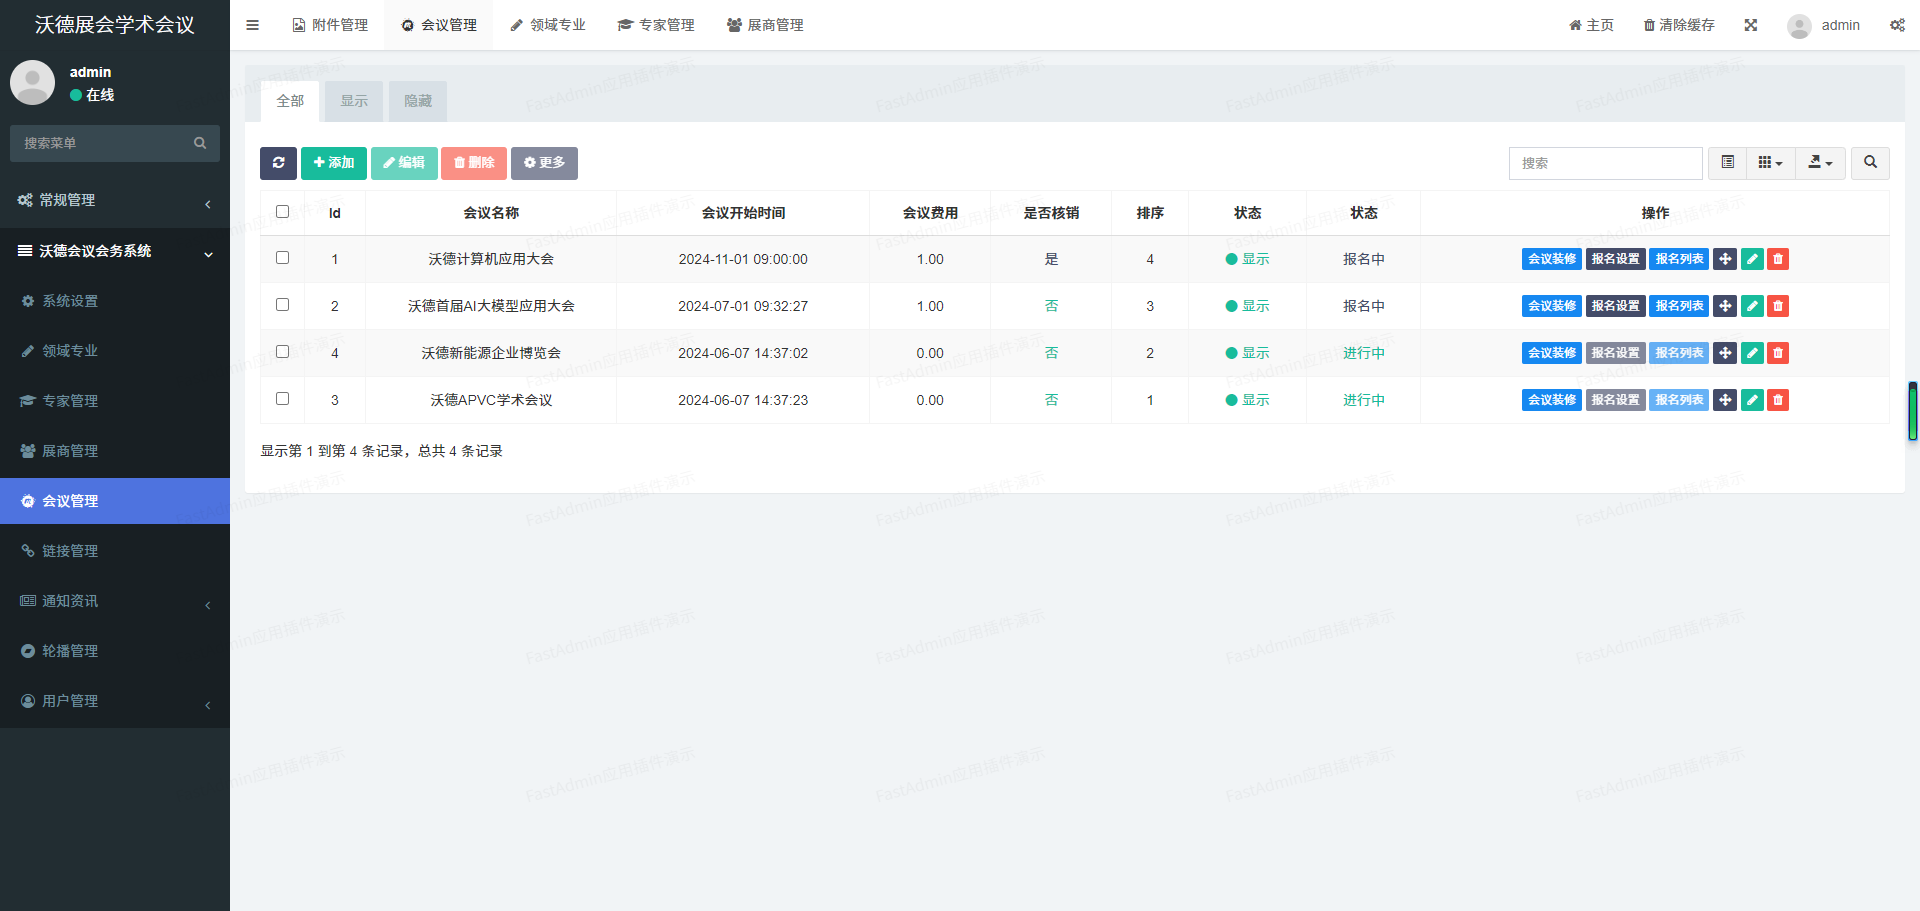The image size is (1920, 911).
Task: Collapse the 沃德会议会务系统 sidebar menu
Action: pos(115,251)
